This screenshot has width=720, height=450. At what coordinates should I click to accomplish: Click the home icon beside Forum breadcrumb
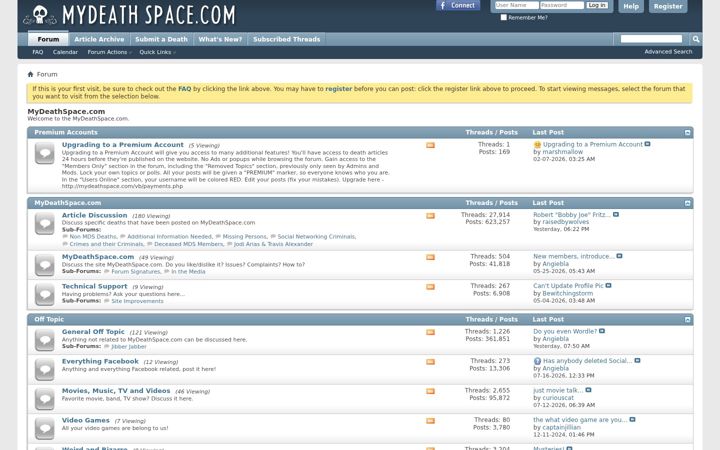pyautogui.click(x=30, y=74)
